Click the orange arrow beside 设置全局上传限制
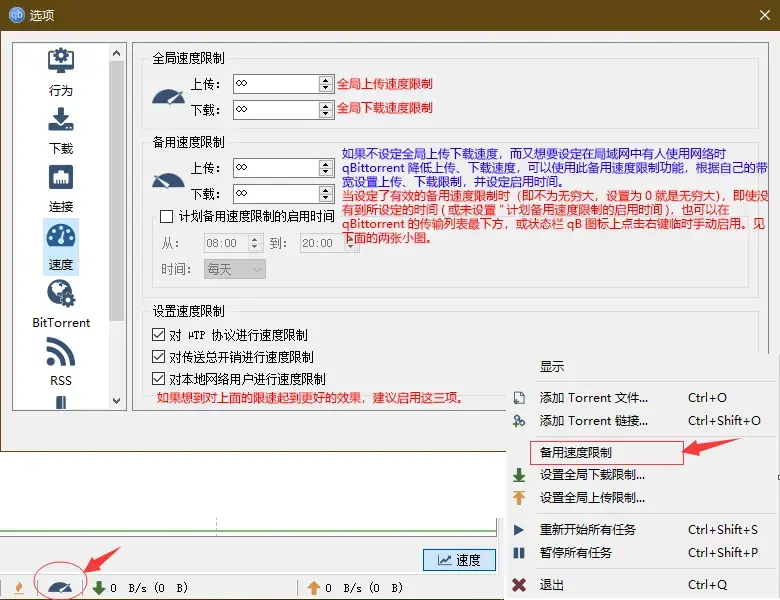This screenshot has height=600, width=780. pyautogui.click(x=519, y=498)
